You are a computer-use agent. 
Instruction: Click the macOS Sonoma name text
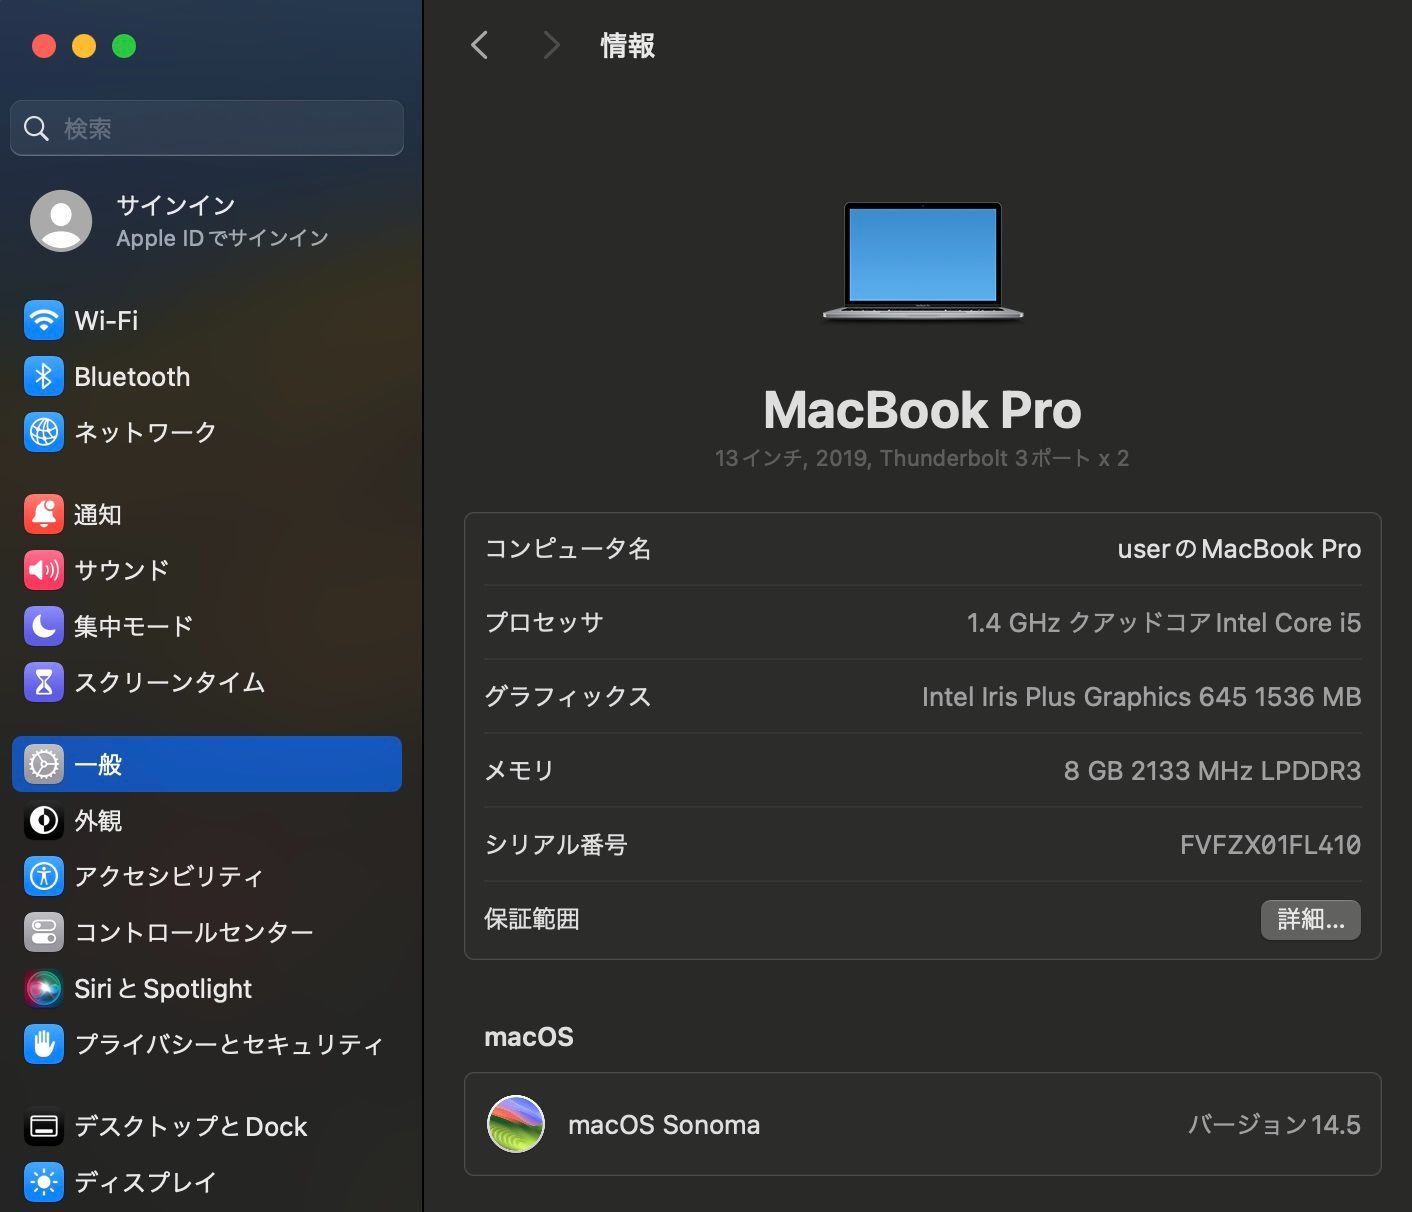pos(664,1124)
